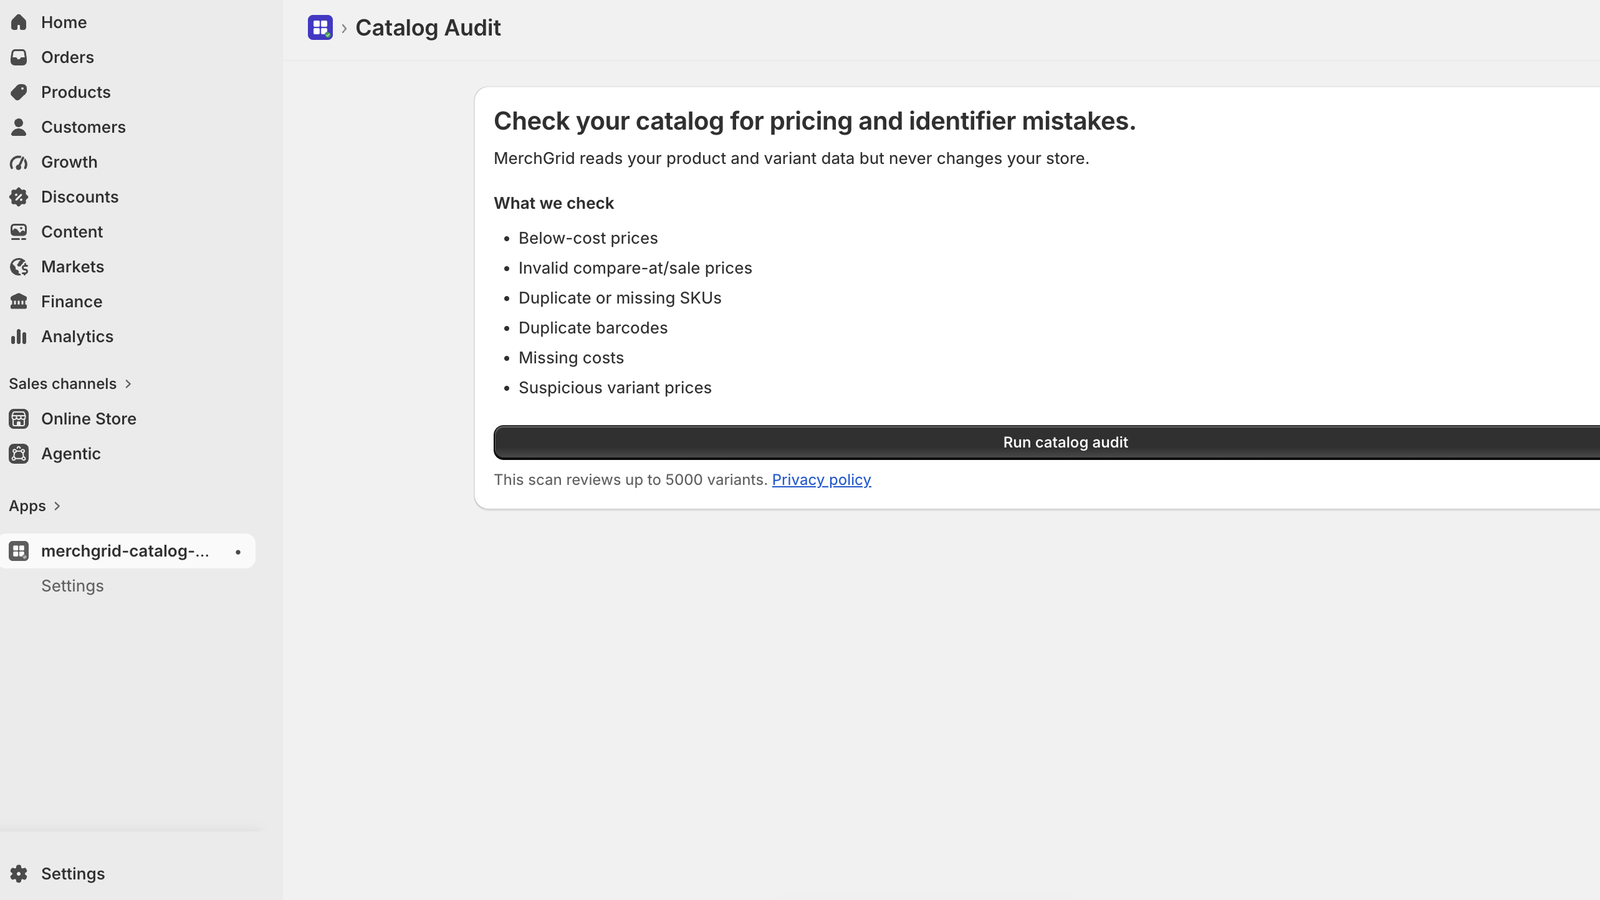Click the Home house icon
1600x900 pixels.
point(19,22)
